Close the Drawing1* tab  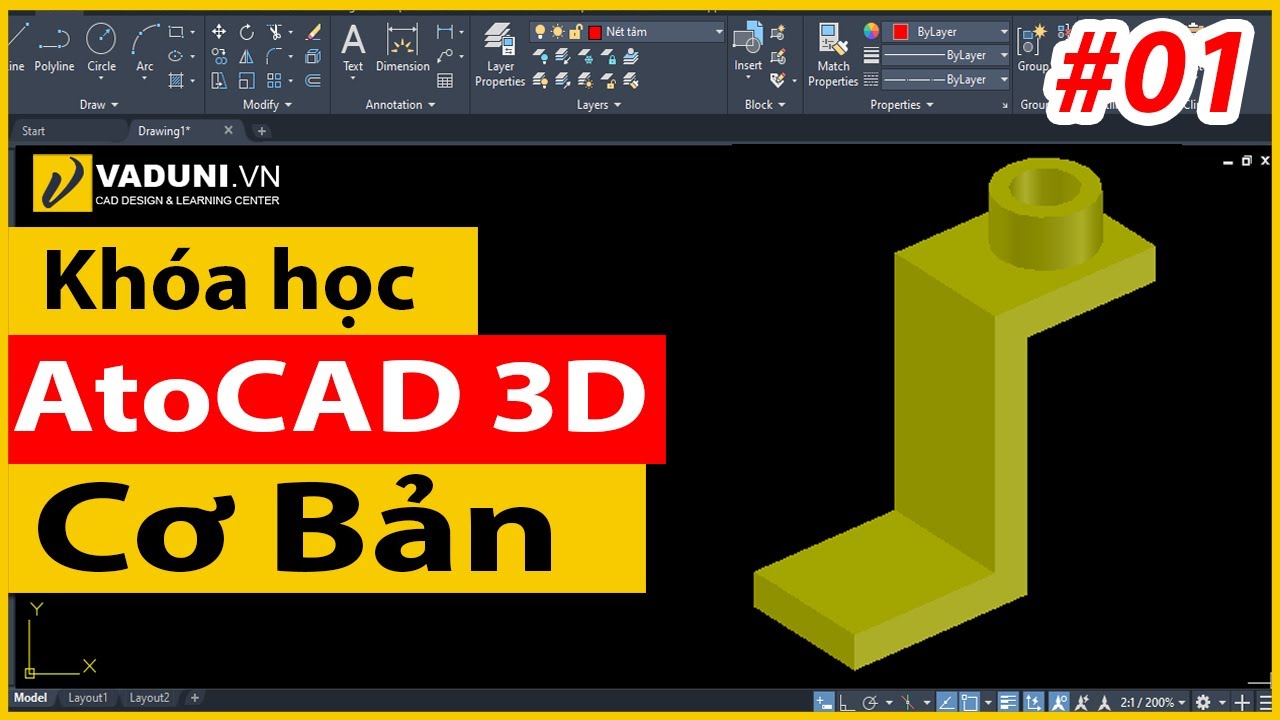[x=228, y=130]
